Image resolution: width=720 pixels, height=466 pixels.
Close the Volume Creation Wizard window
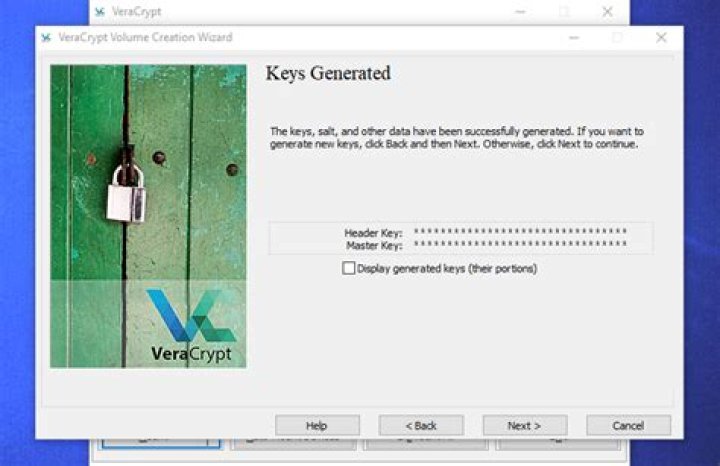coord(661,37)
